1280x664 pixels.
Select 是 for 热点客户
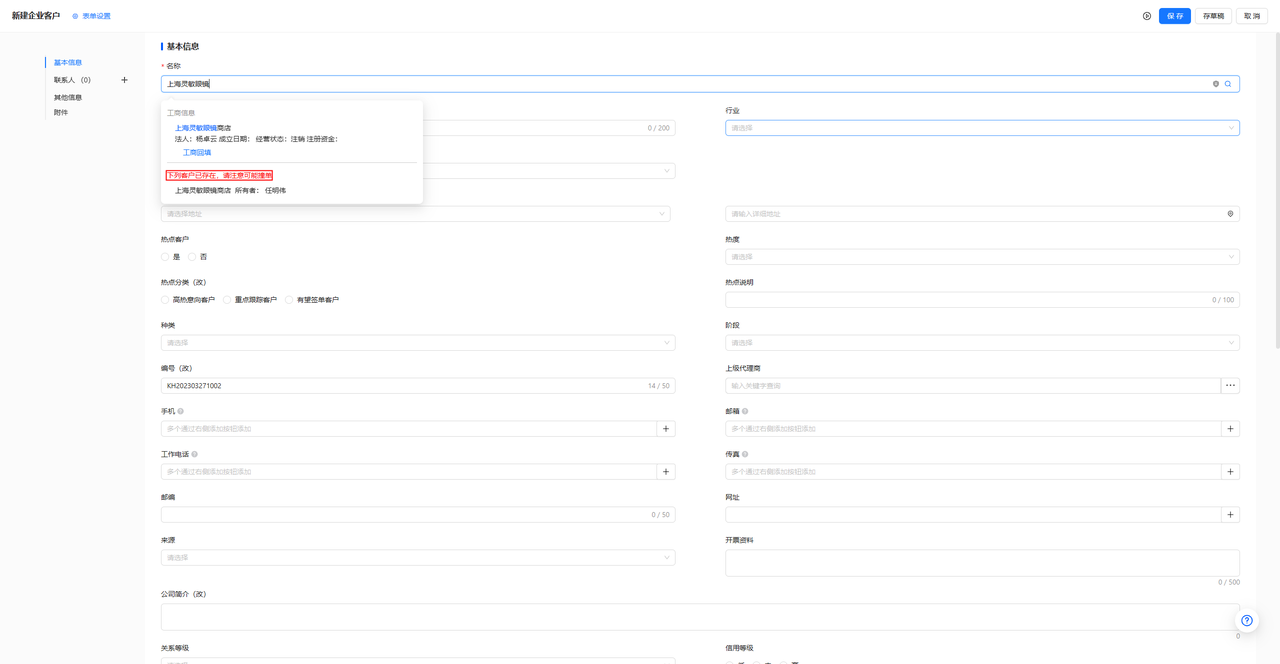(x=171, y=257)
